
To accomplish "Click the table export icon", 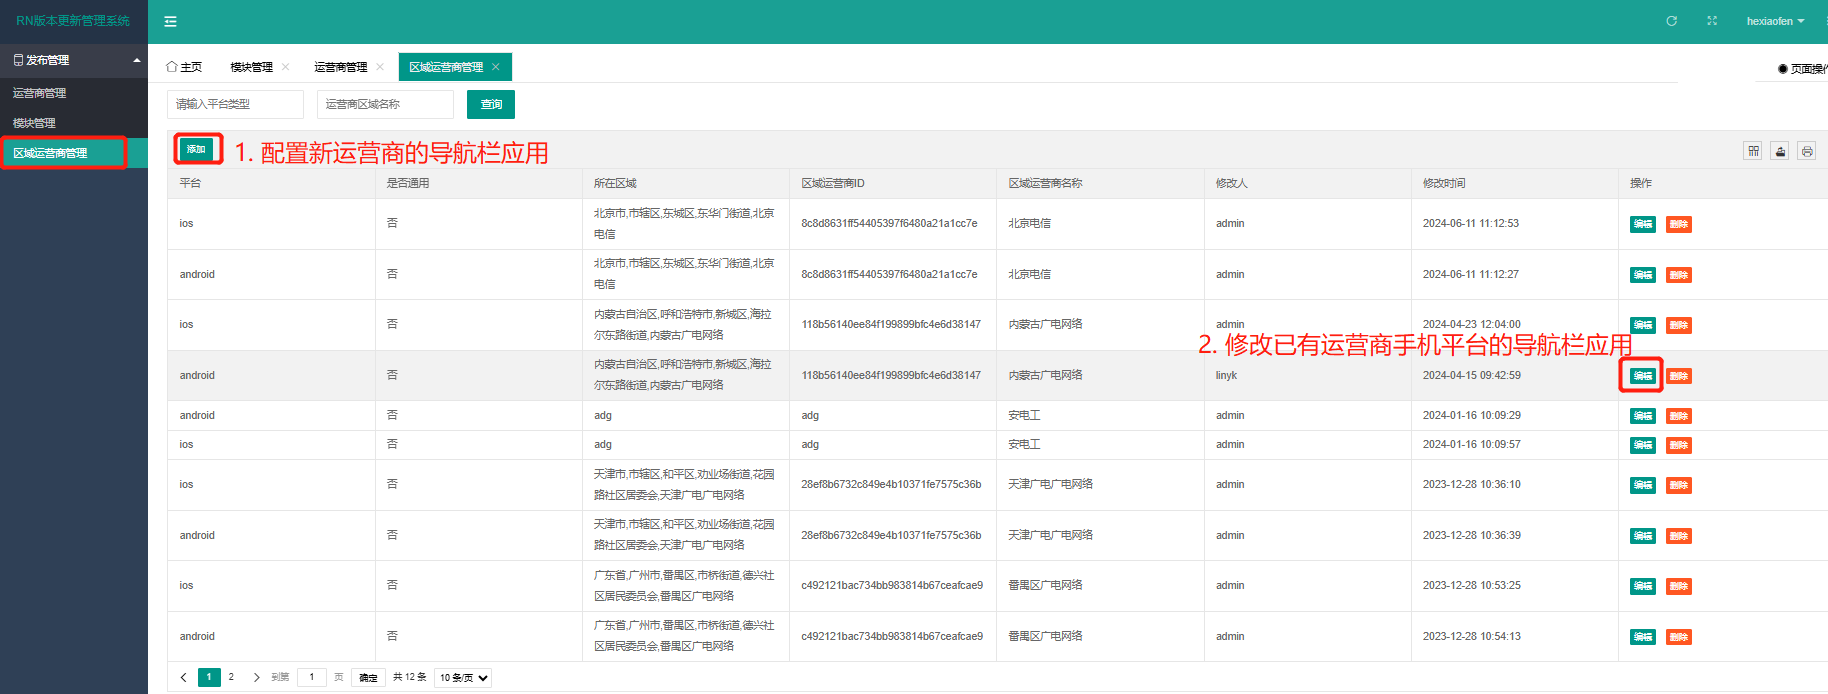I will (1780, 151).
